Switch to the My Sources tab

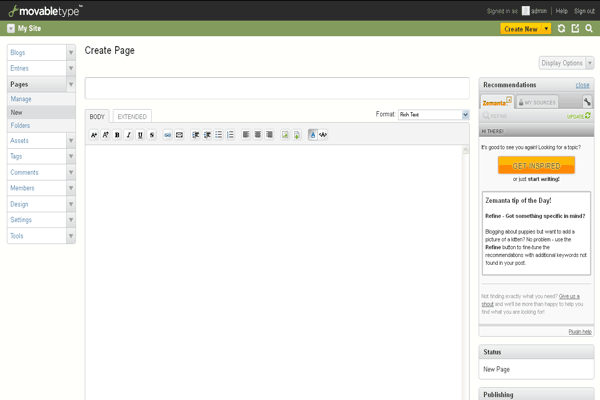click(x=537, y=102)
